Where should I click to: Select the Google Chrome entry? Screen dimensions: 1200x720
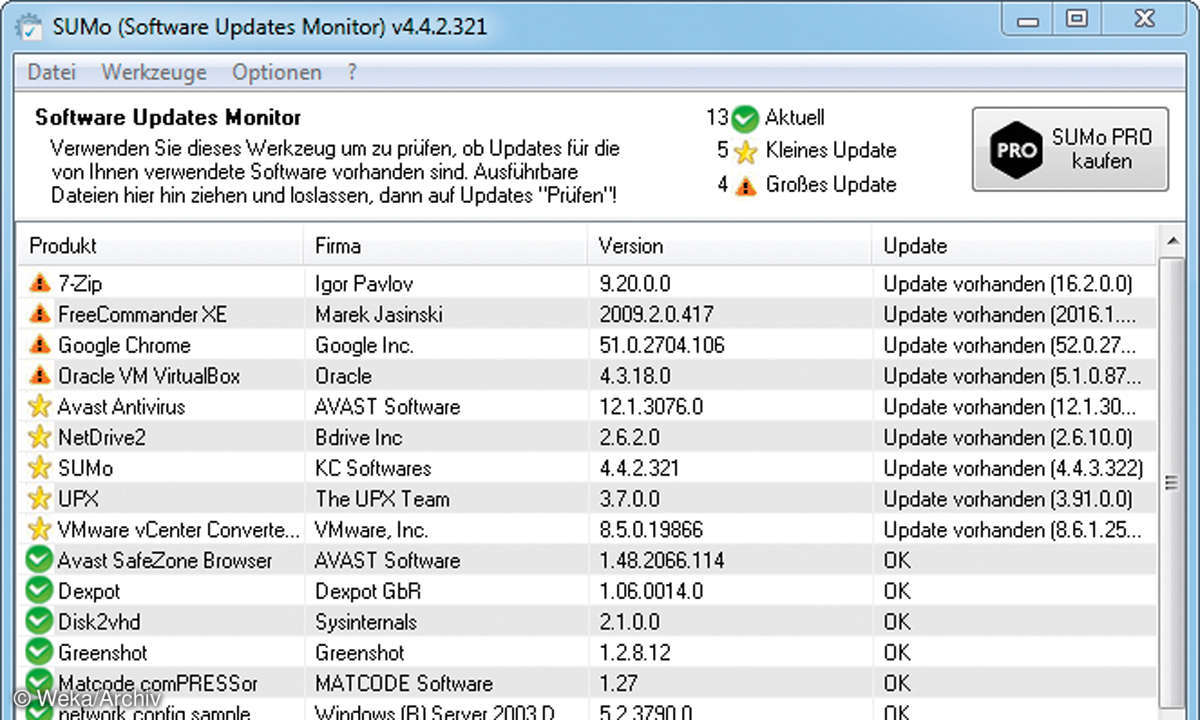[587, 345]
